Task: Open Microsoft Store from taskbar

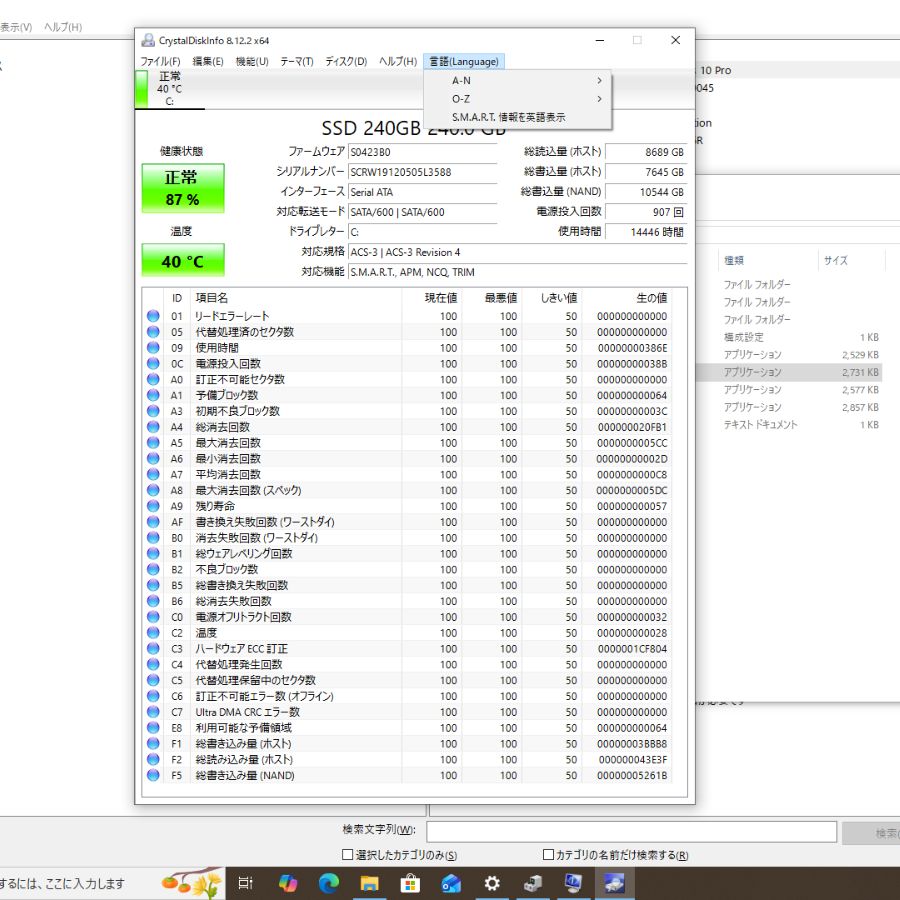Action: (x=410, y=883)
